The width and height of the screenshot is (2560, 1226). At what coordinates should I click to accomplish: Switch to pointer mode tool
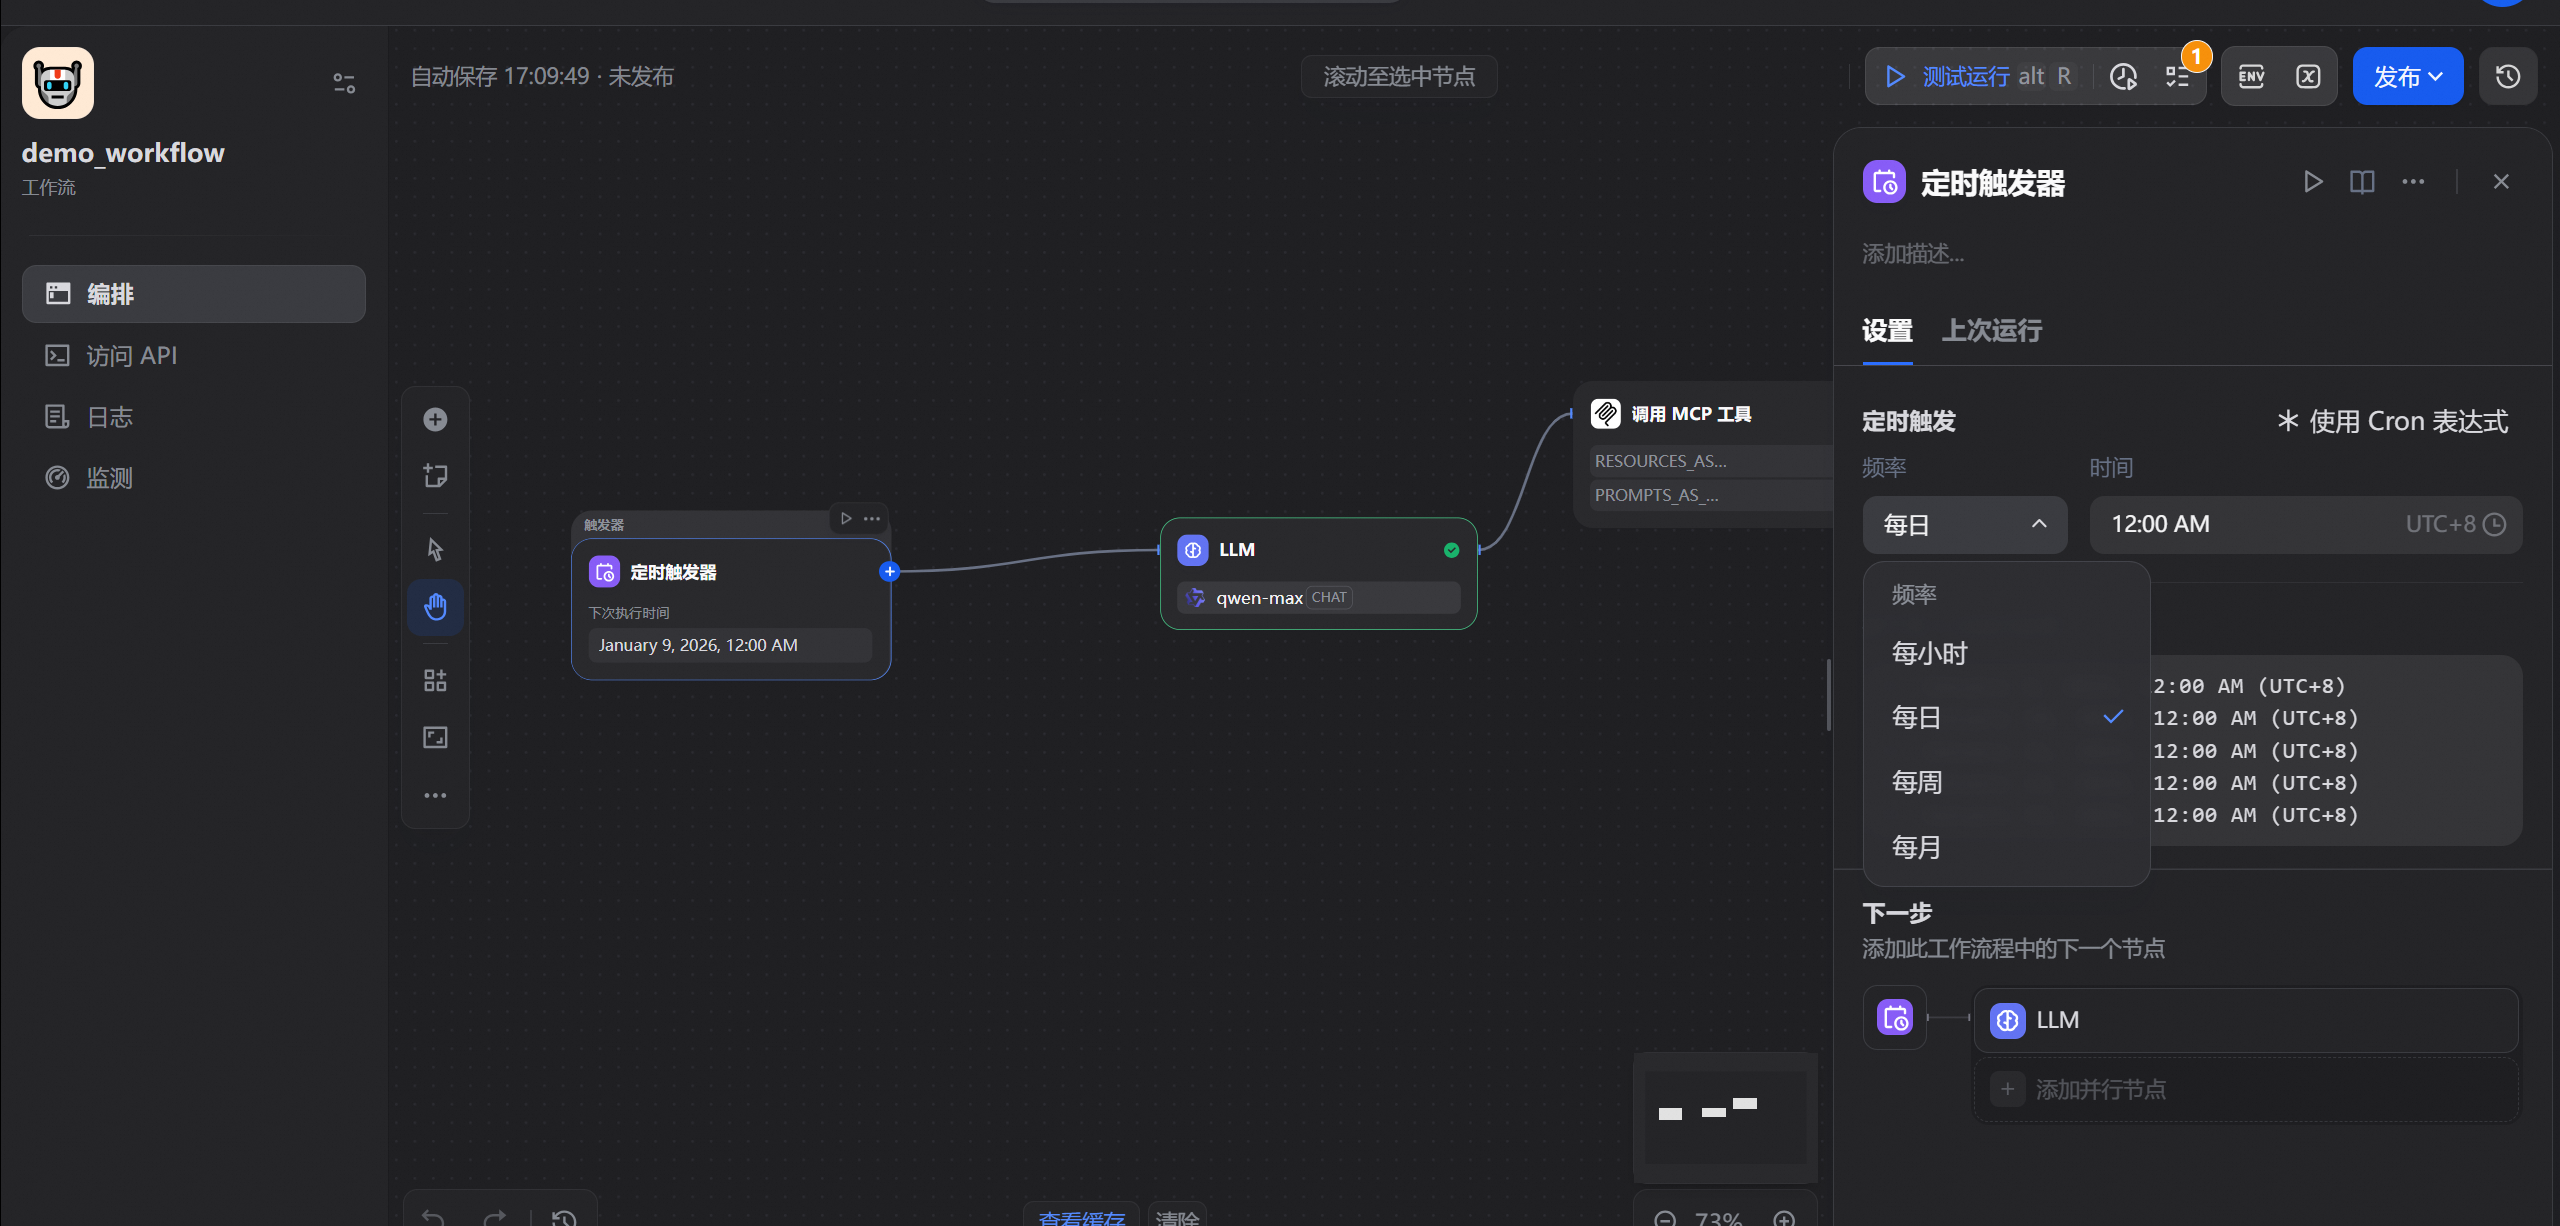click(x=435, y=549)
